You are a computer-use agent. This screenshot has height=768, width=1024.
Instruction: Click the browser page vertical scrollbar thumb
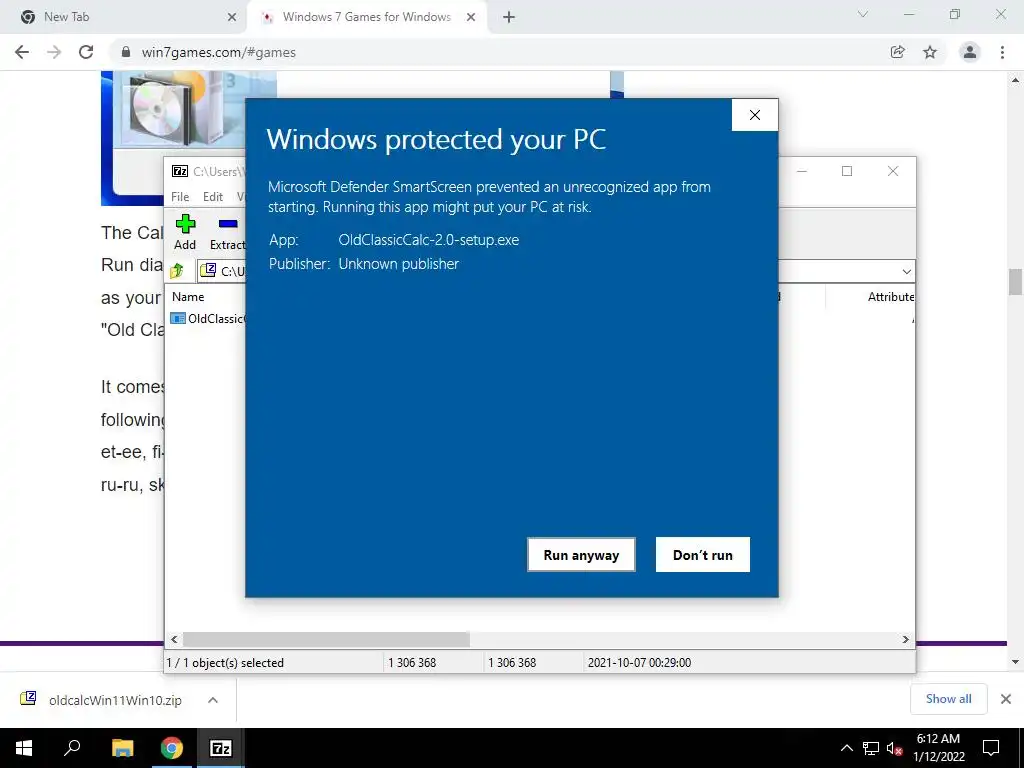click(x=1016, y=282)
